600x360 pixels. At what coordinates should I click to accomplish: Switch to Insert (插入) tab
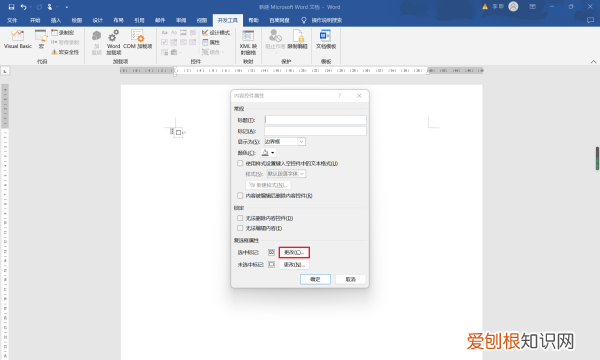[56, 20]
